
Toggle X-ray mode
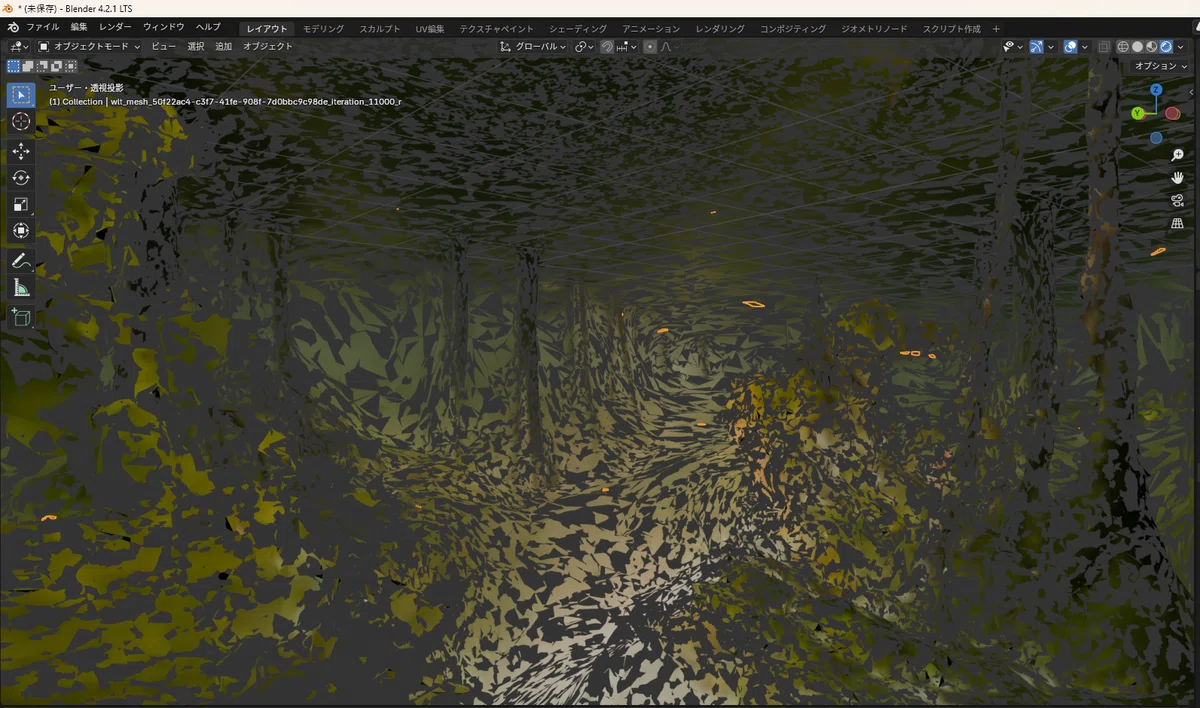(1104, 47)
